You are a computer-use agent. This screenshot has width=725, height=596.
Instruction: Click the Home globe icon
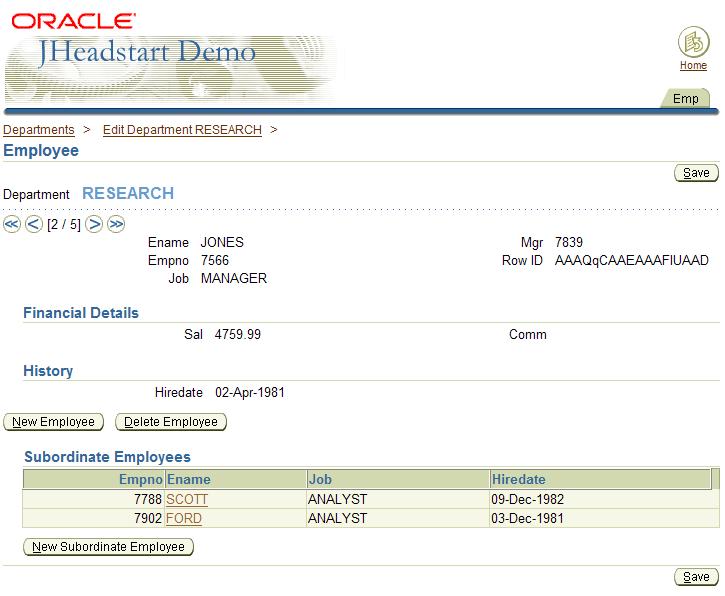coord(693,43)
